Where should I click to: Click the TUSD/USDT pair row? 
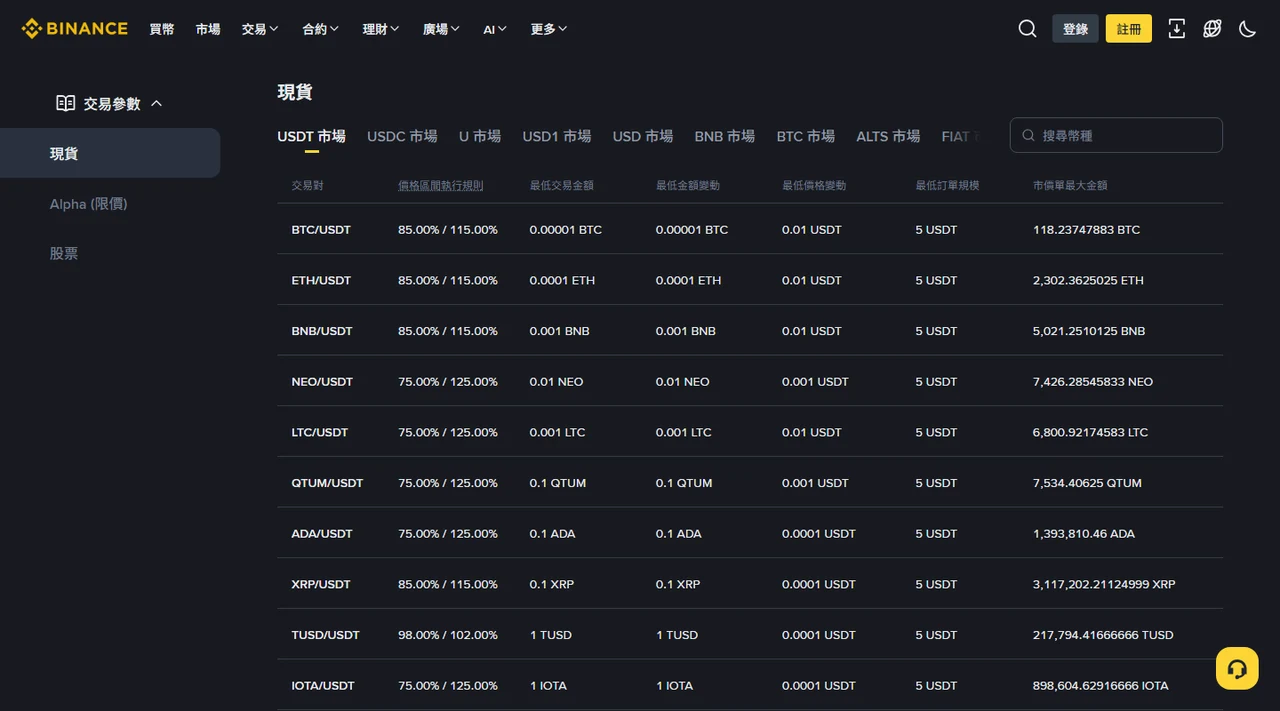[x=750, y=635]
